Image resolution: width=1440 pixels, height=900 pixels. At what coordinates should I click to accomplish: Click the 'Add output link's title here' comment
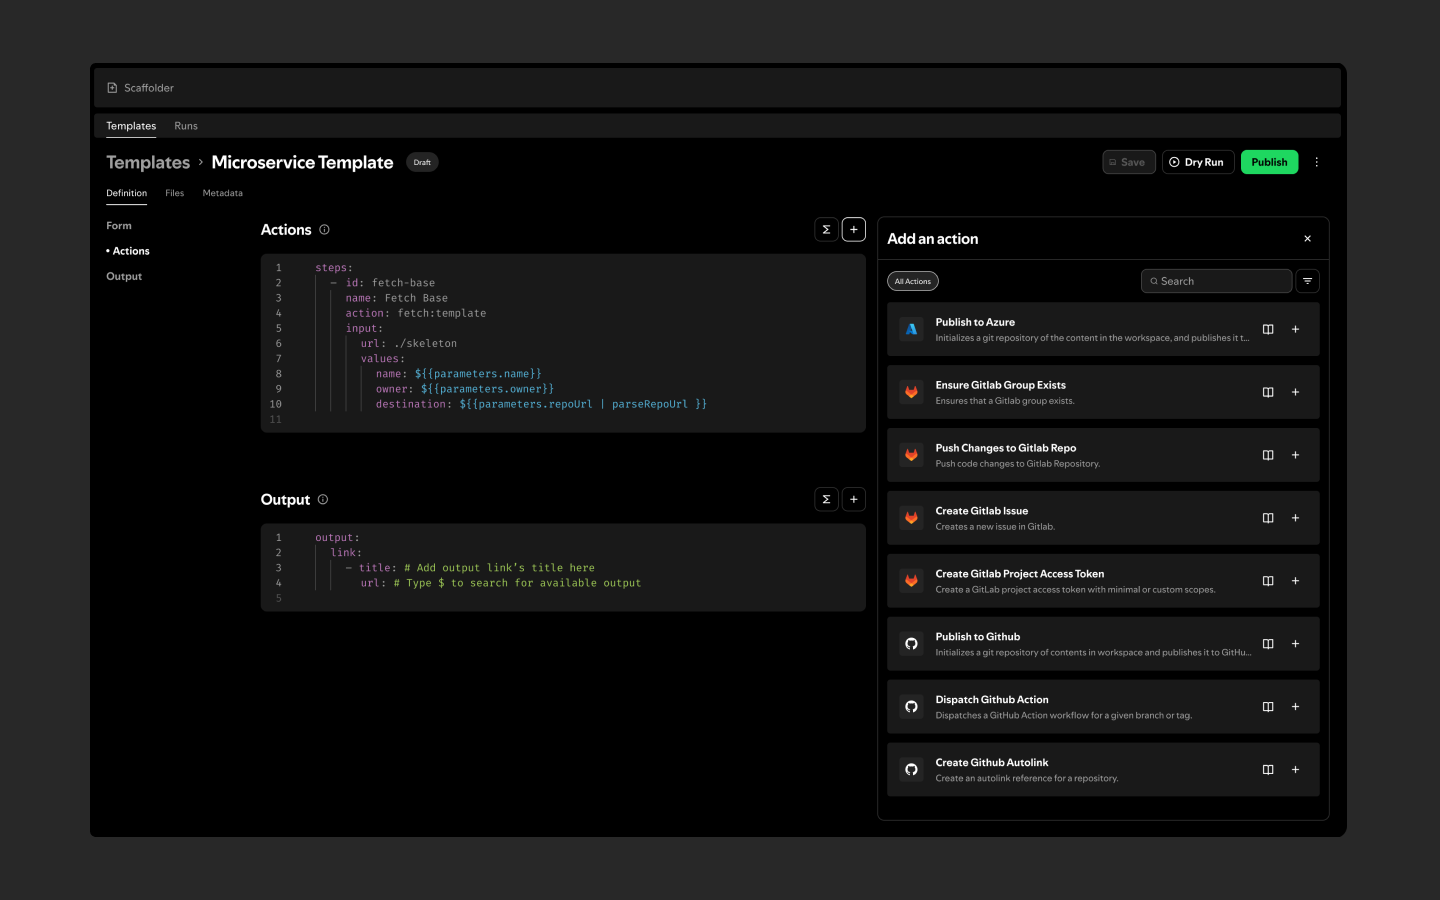coord(499,568)
